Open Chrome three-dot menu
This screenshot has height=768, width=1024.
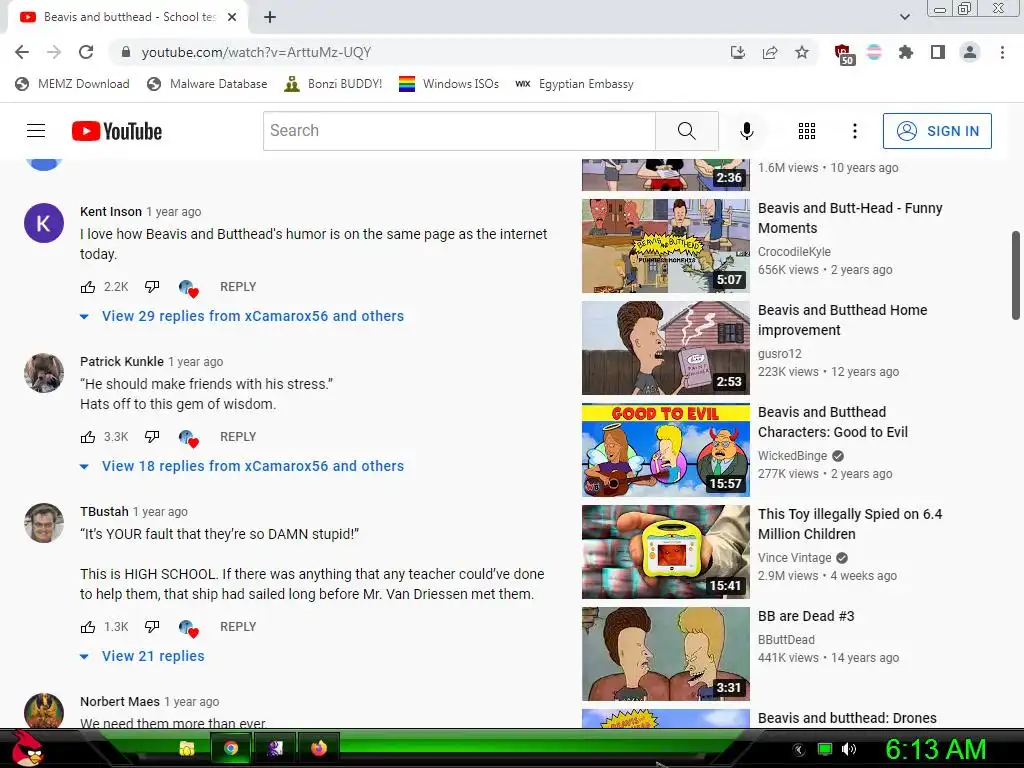tap(1002, 52)
